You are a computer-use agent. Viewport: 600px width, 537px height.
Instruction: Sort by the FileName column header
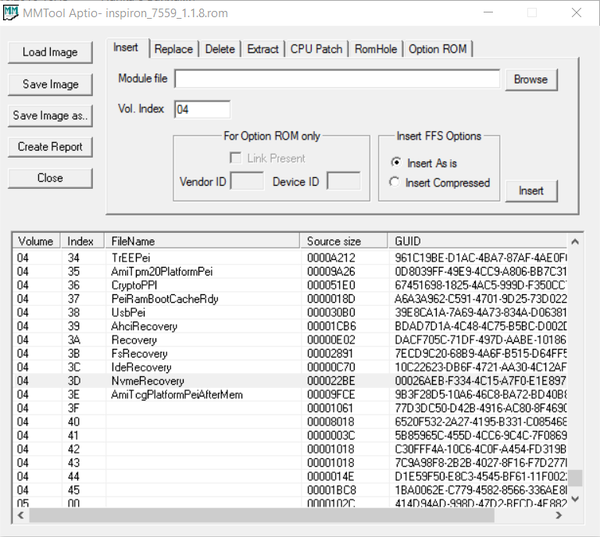coord(202,242)
